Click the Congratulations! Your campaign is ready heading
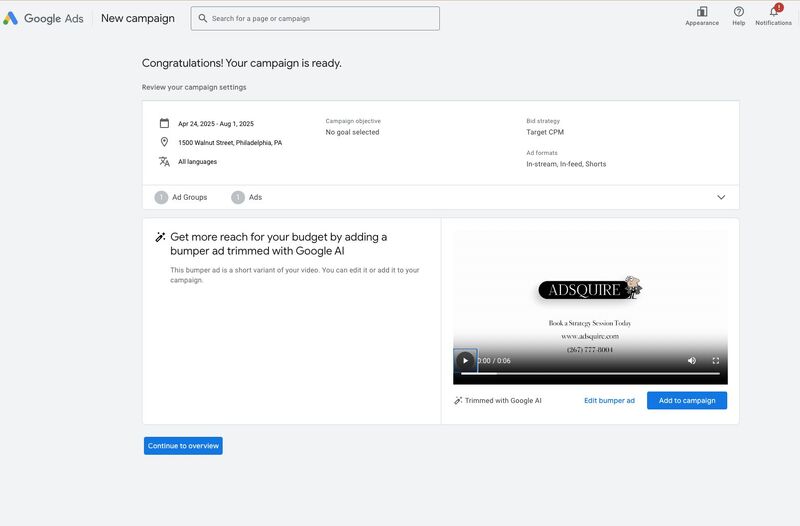800x526 pixels. click(x=242, y=63)
